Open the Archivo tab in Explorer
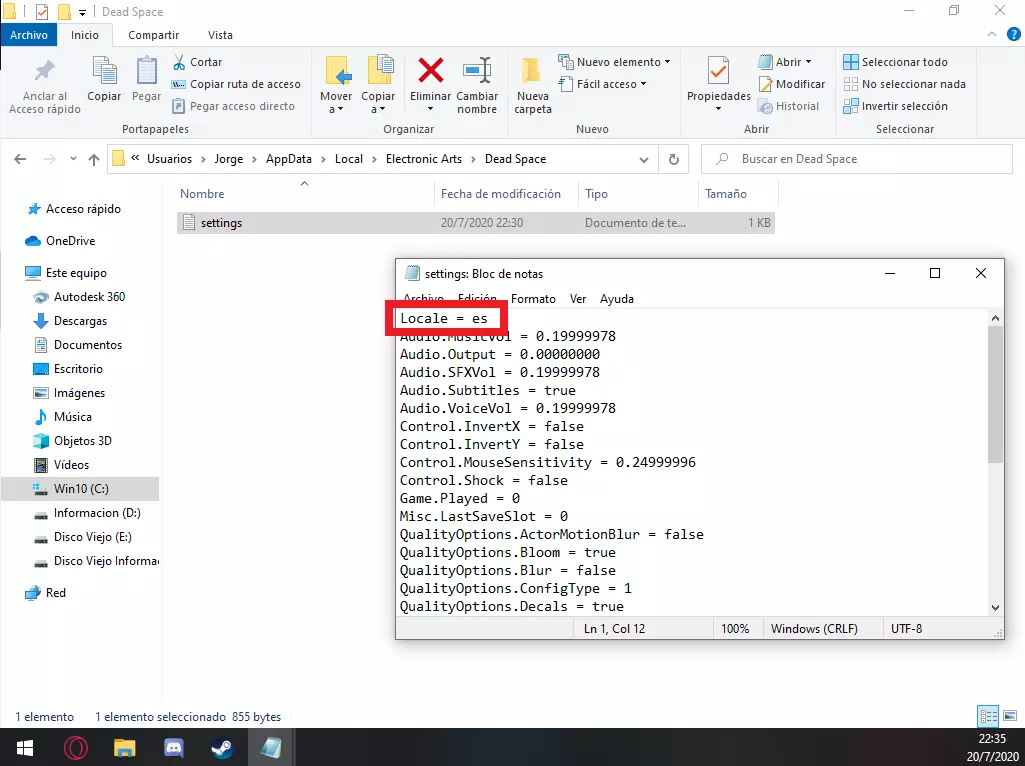Image resolution: width=1025 pixels, height=766 pixels. pos(29,35)
